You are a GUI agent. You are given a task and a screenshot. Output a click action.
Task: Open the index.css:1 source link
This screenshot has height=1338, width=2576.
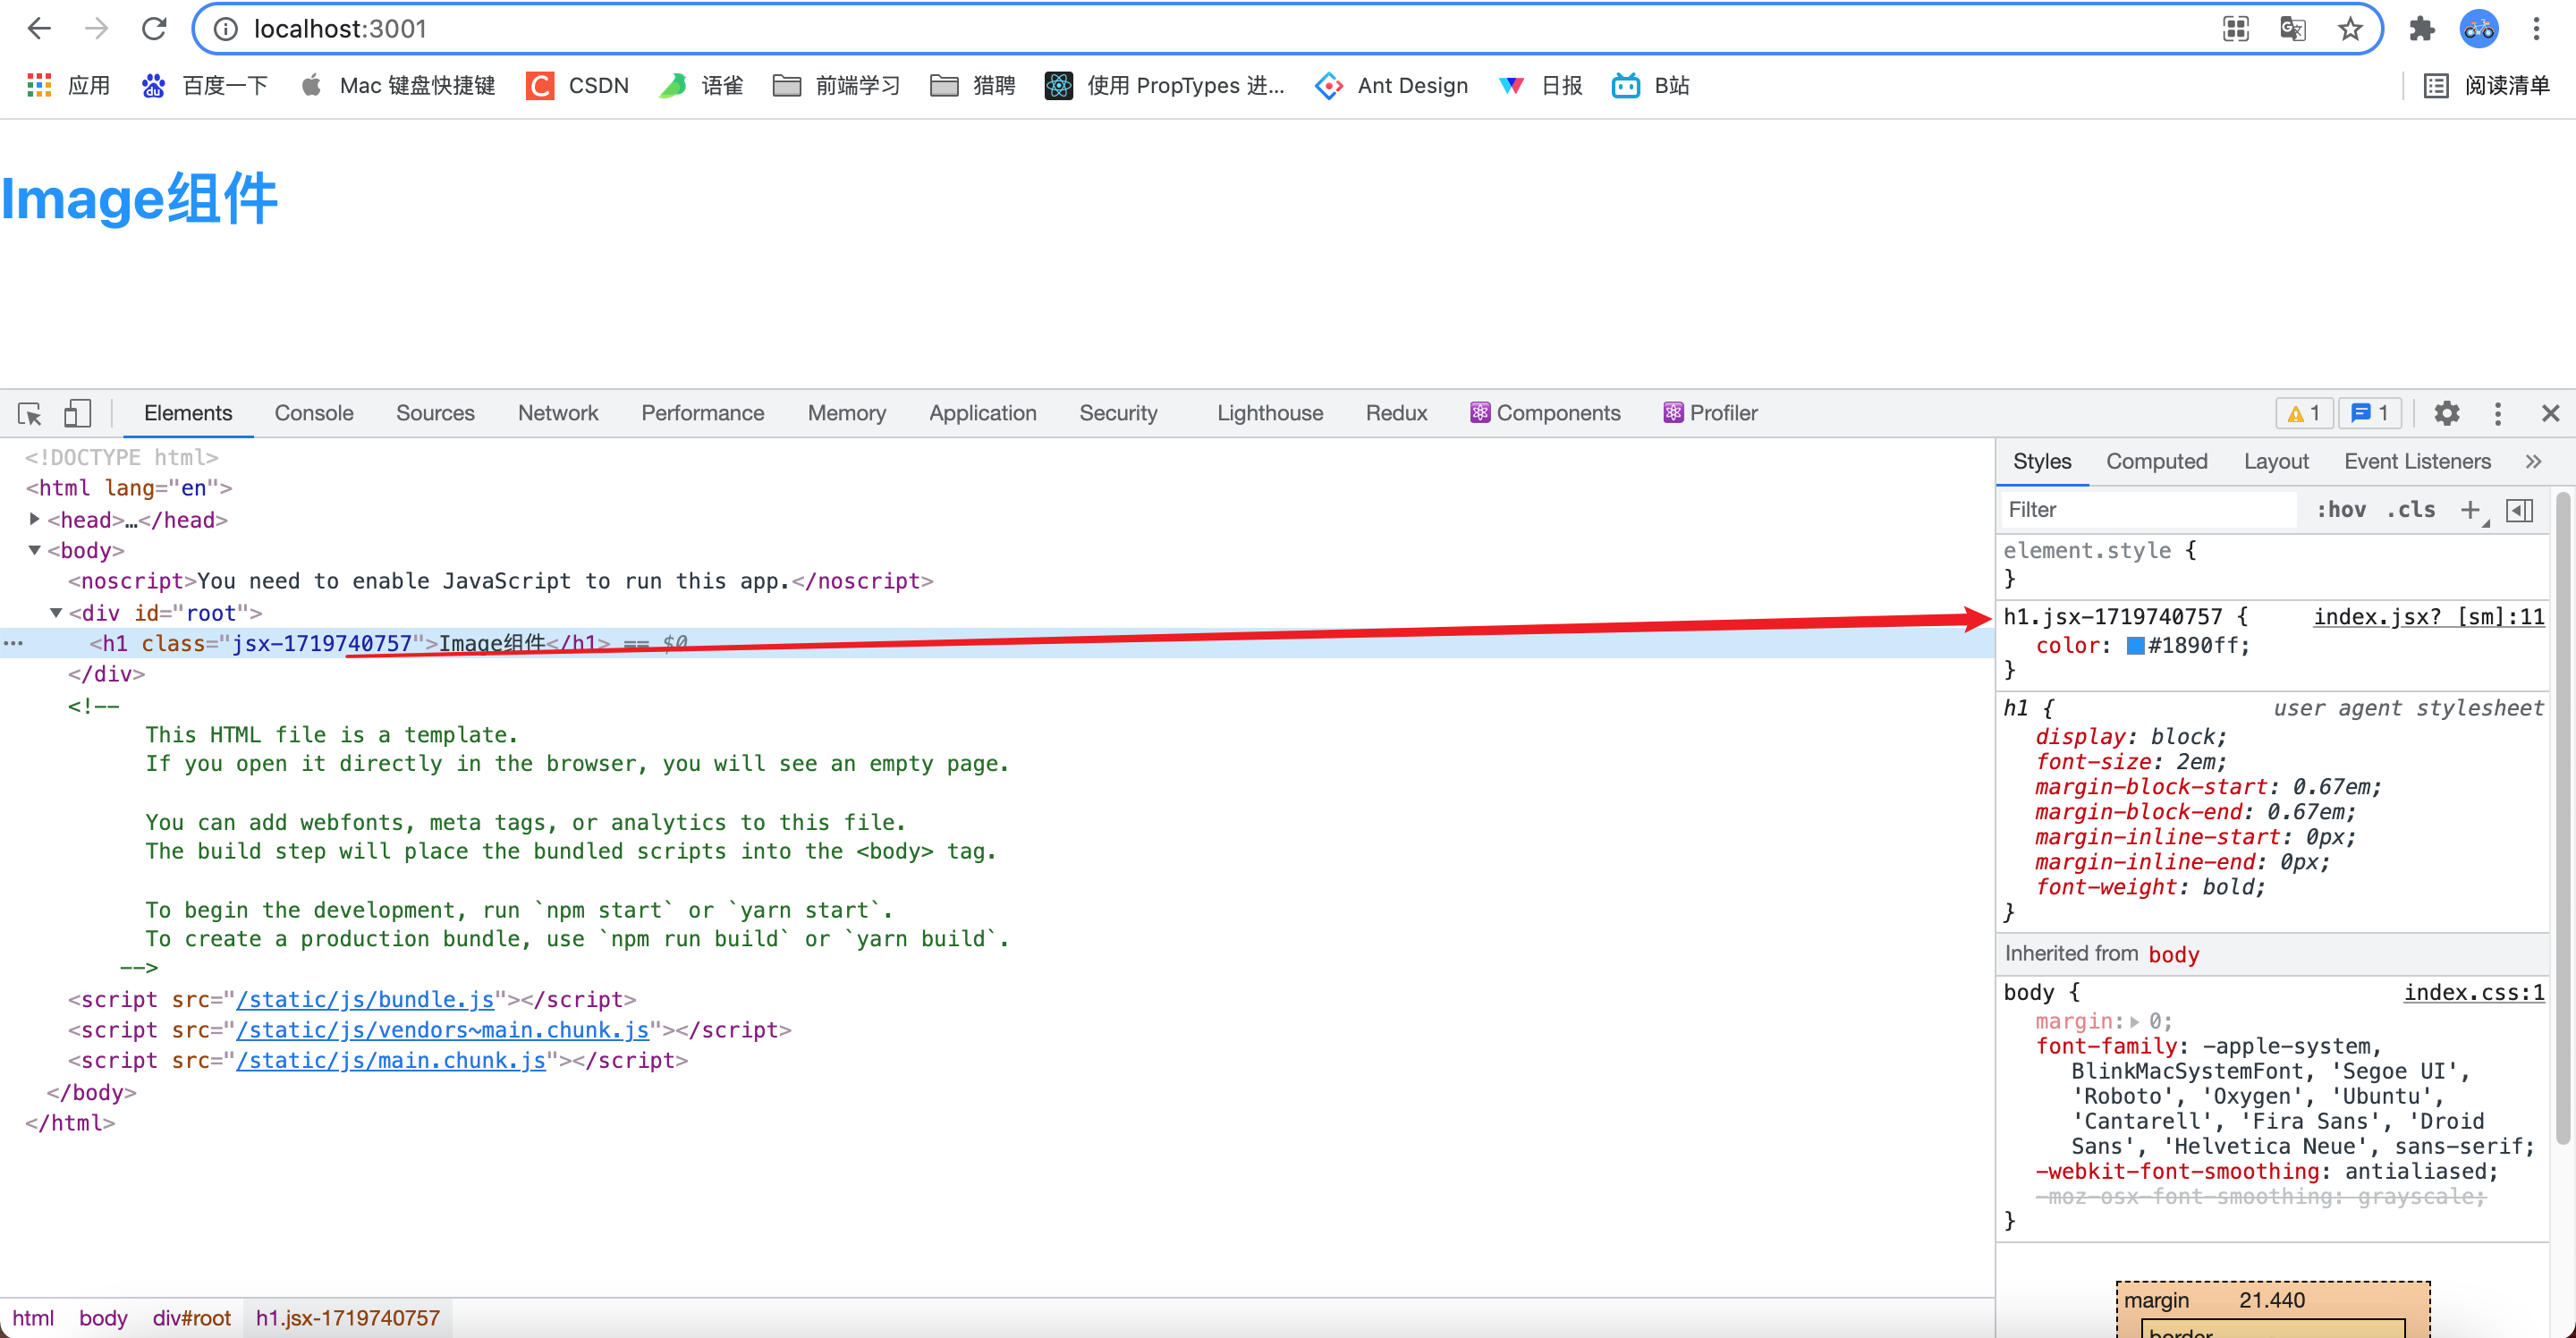click(2471, 992)
